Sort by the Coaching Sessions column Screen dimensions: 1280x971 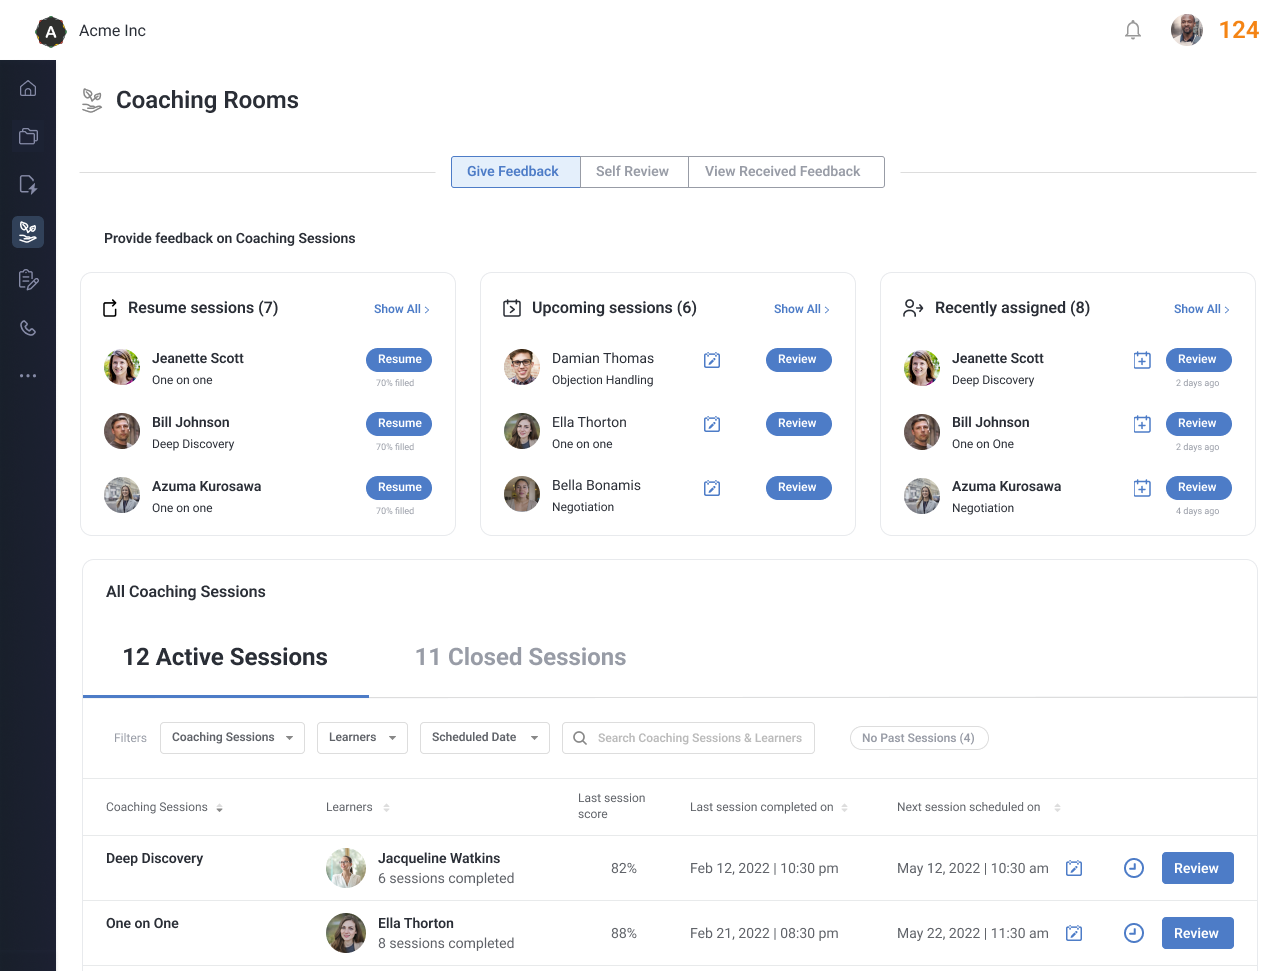[x=219, y=808]
